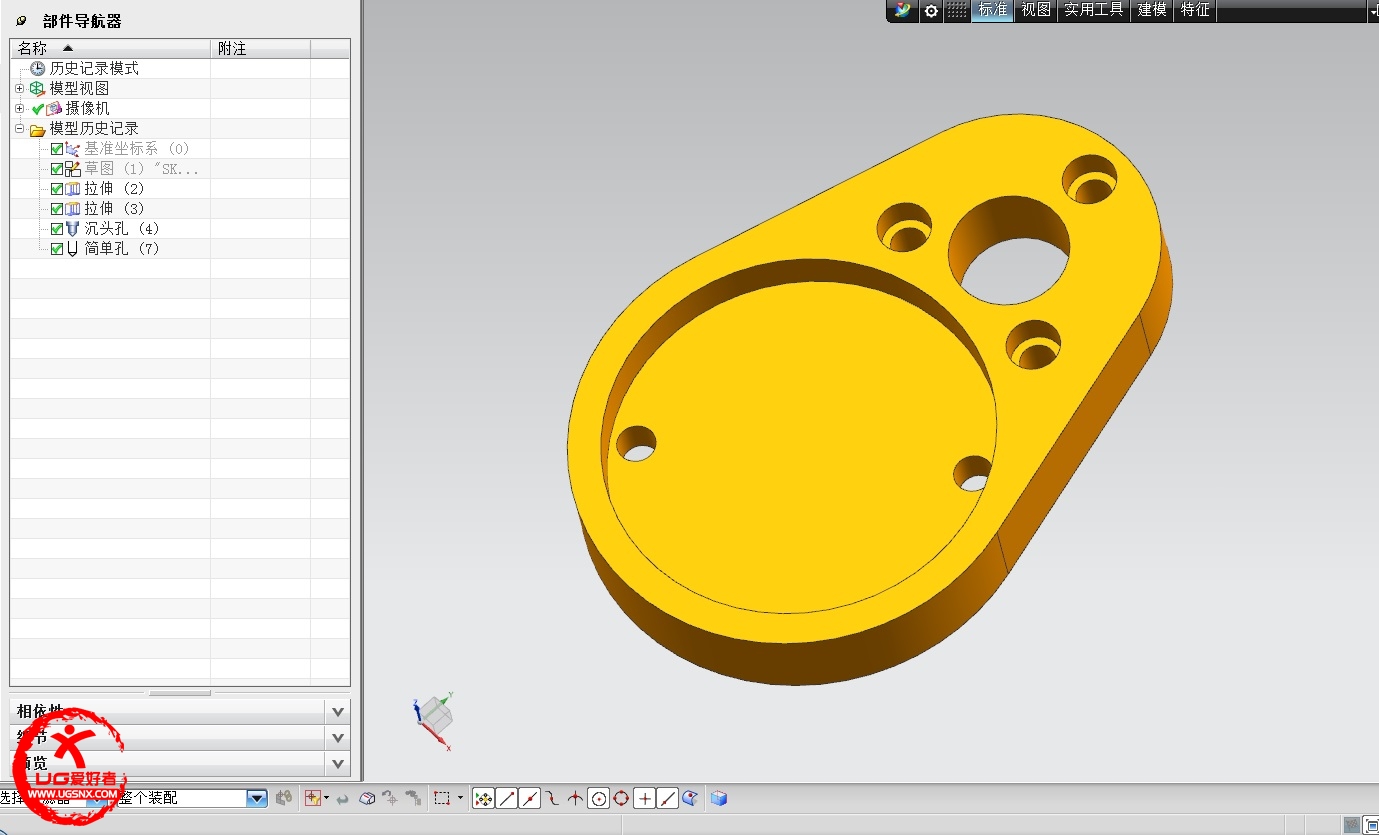Click the dotted grip handle beside the 标准 tab

(x=957, y=10)
